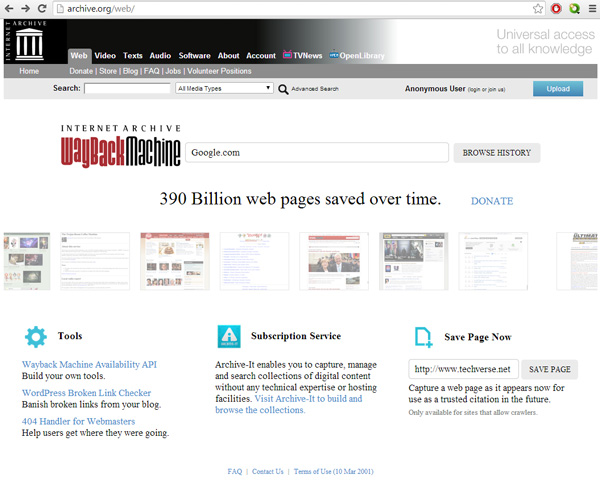Click the SAVE PAGE button
Screen dimensions: 600x485
549,369
